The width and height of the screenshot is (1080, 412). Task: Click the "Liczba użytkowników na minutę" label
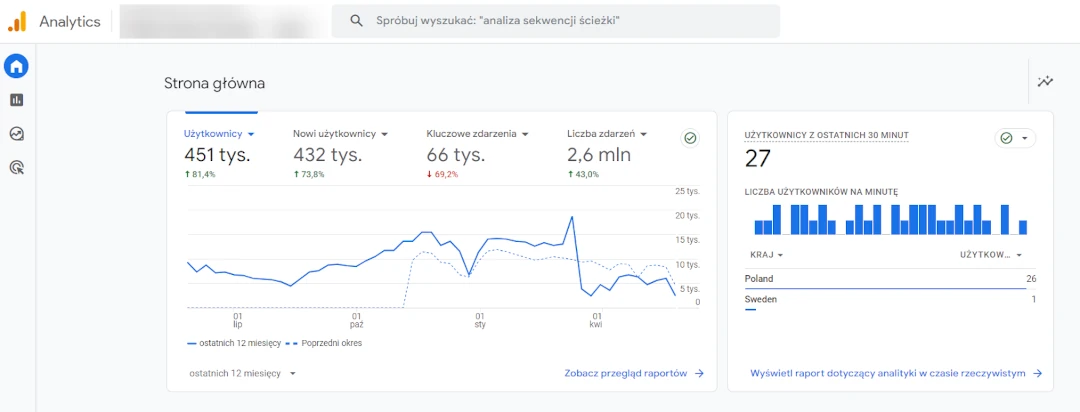click(821, 192)
